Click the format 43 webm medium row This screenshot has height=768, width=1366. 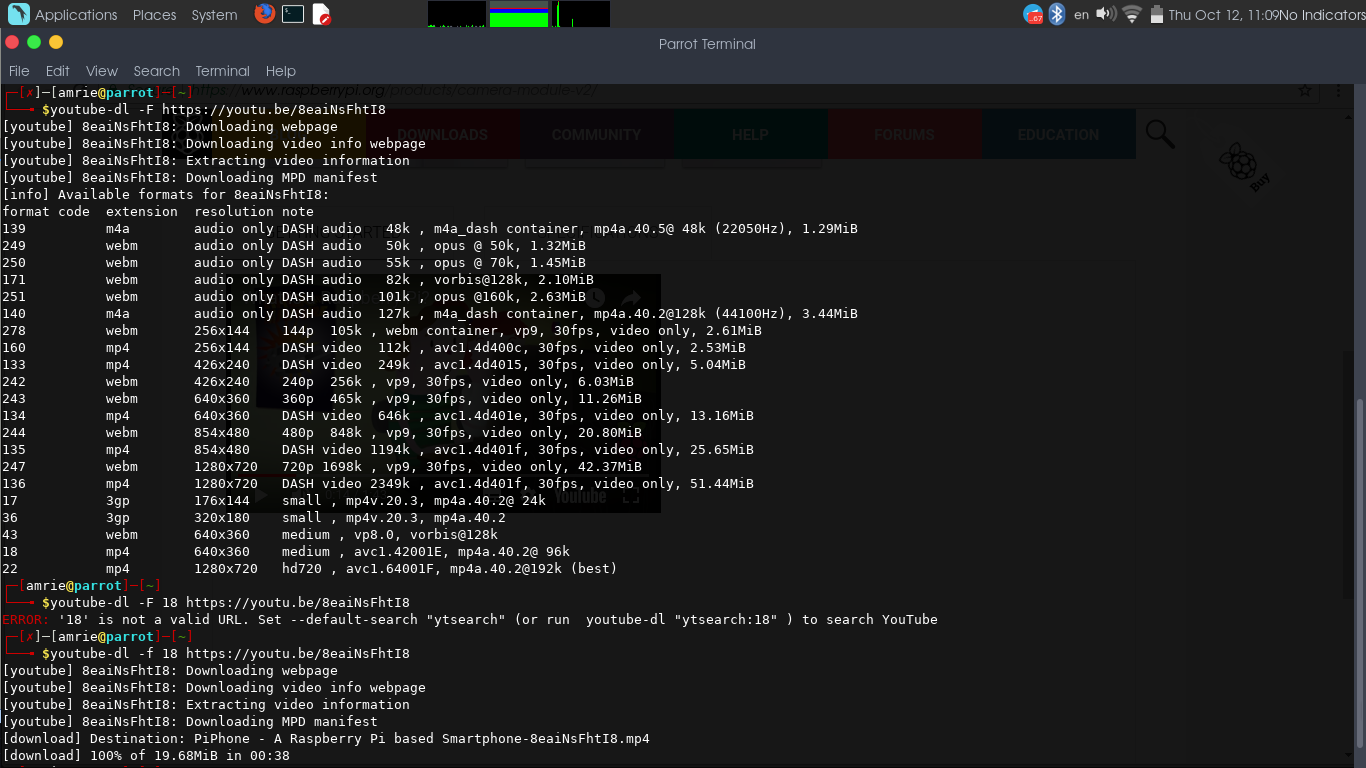tap(250, 535)
